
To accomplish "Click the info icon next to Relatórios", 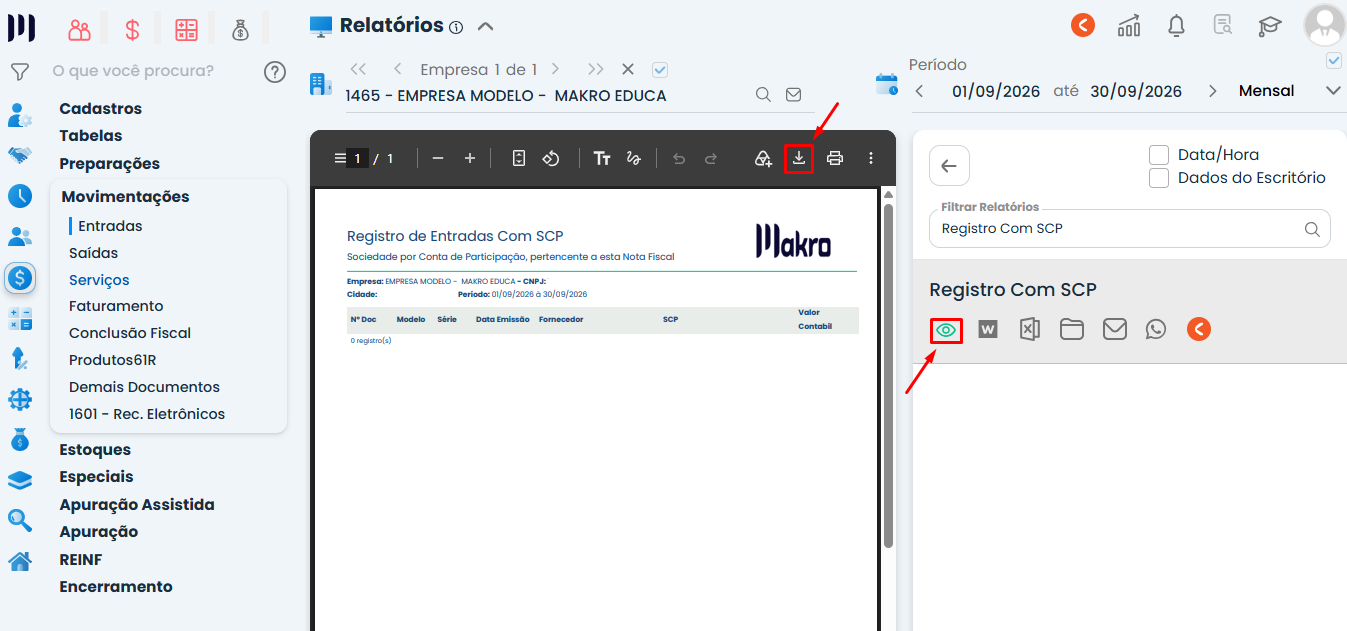I will (x=456, y=27).
